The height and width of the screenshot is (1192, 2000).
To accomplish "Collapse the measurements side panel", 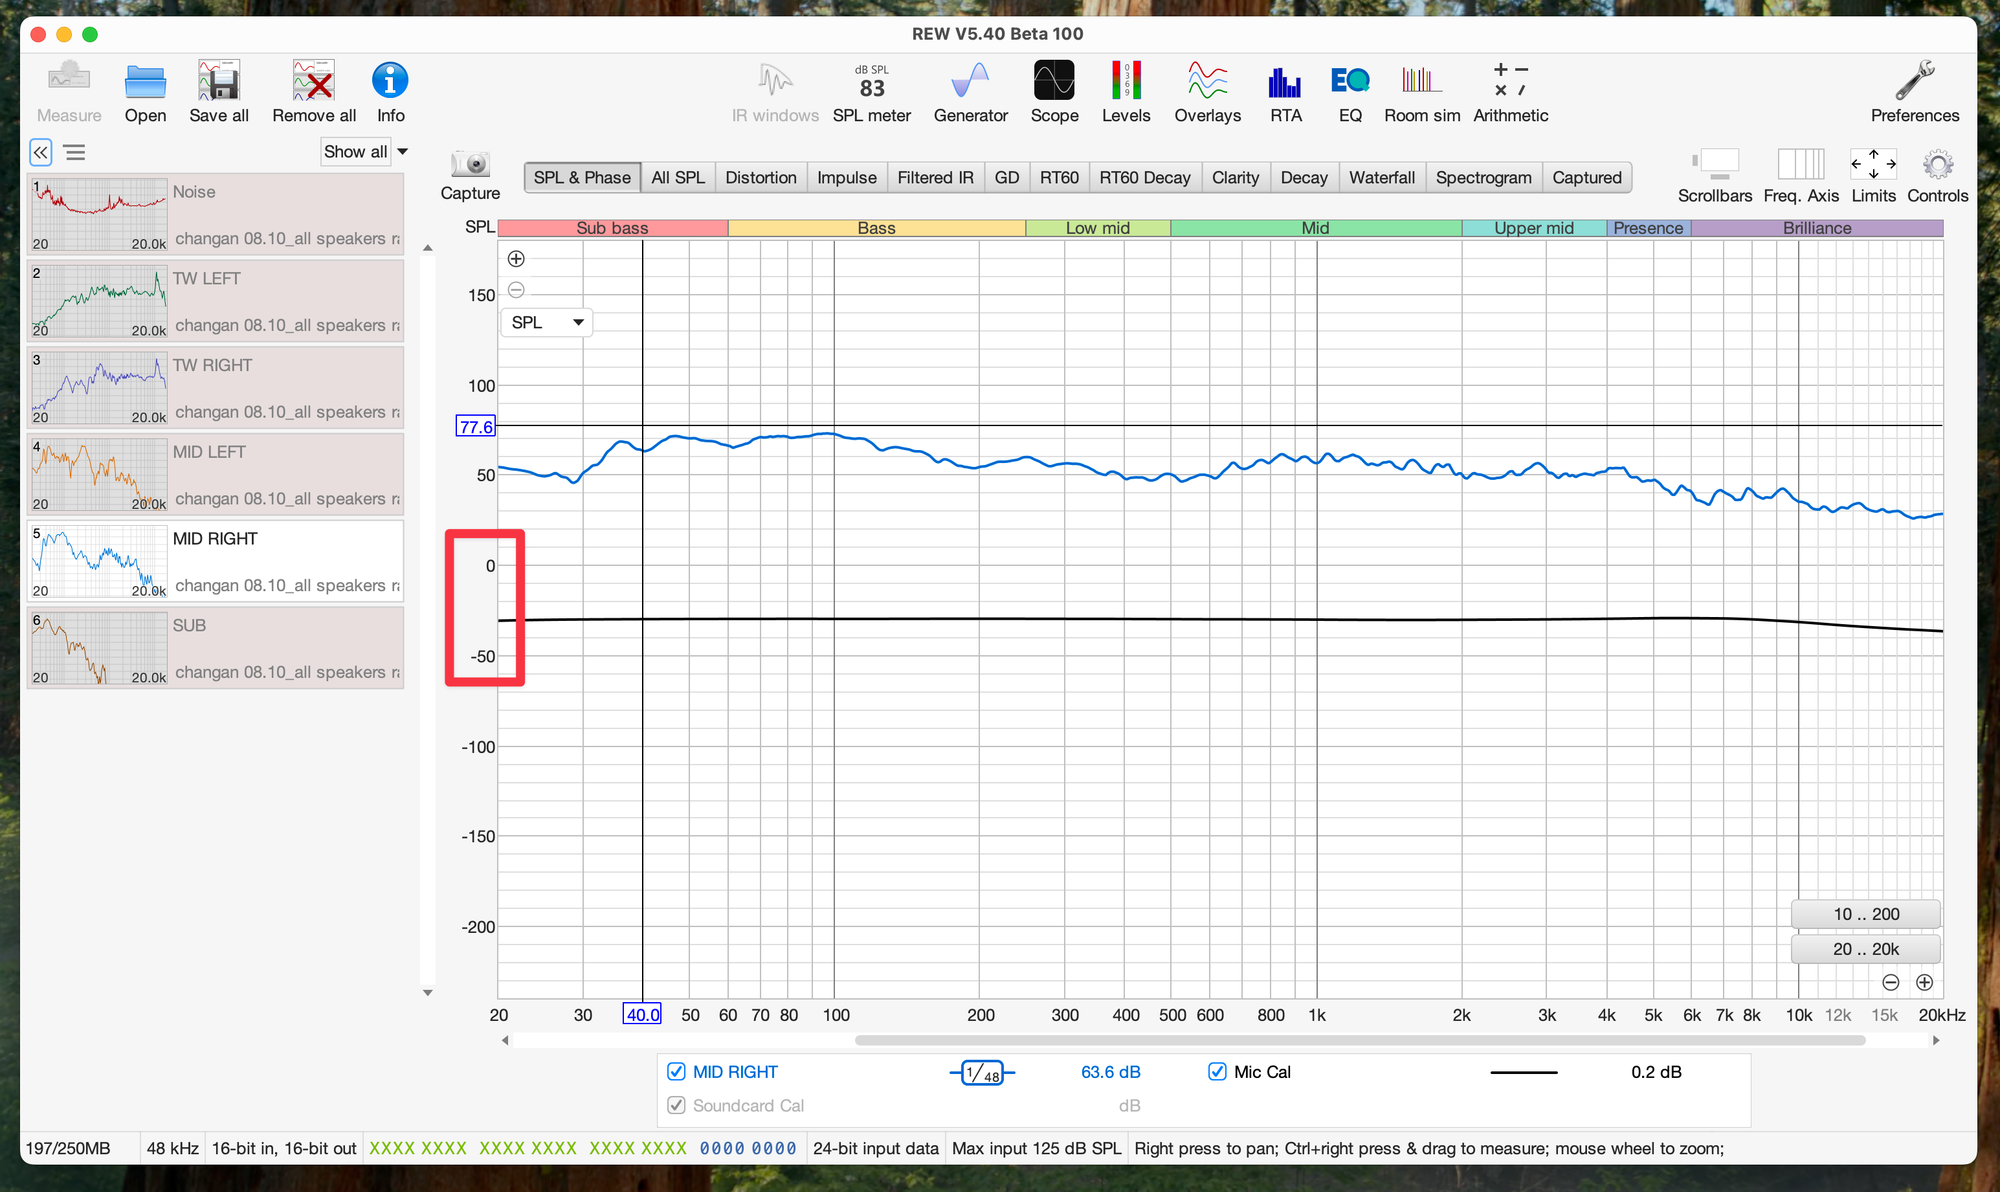I will [x=40, y=152].
